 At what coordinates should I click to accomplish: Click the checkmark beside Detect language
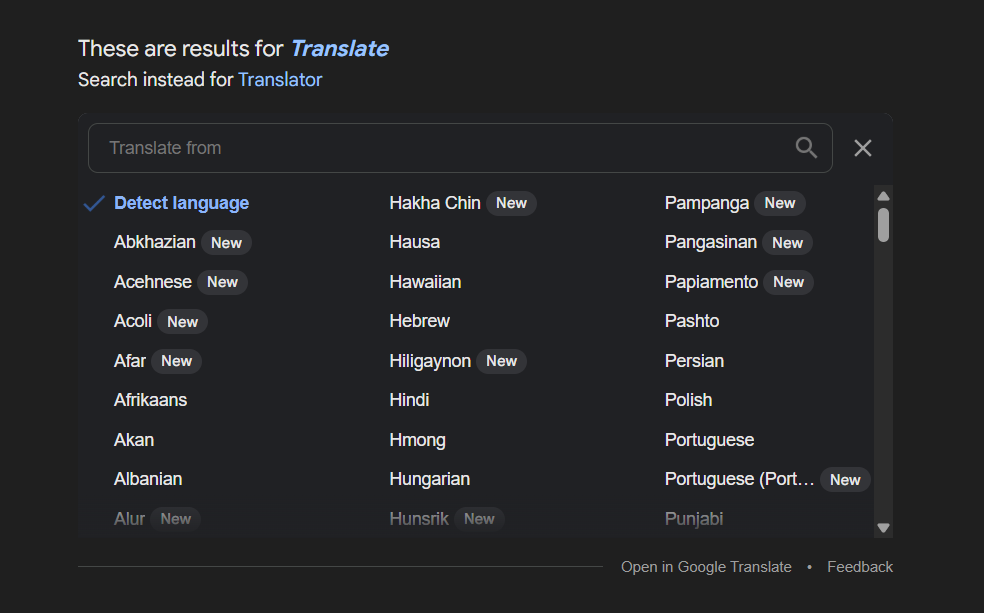(93, 203)
